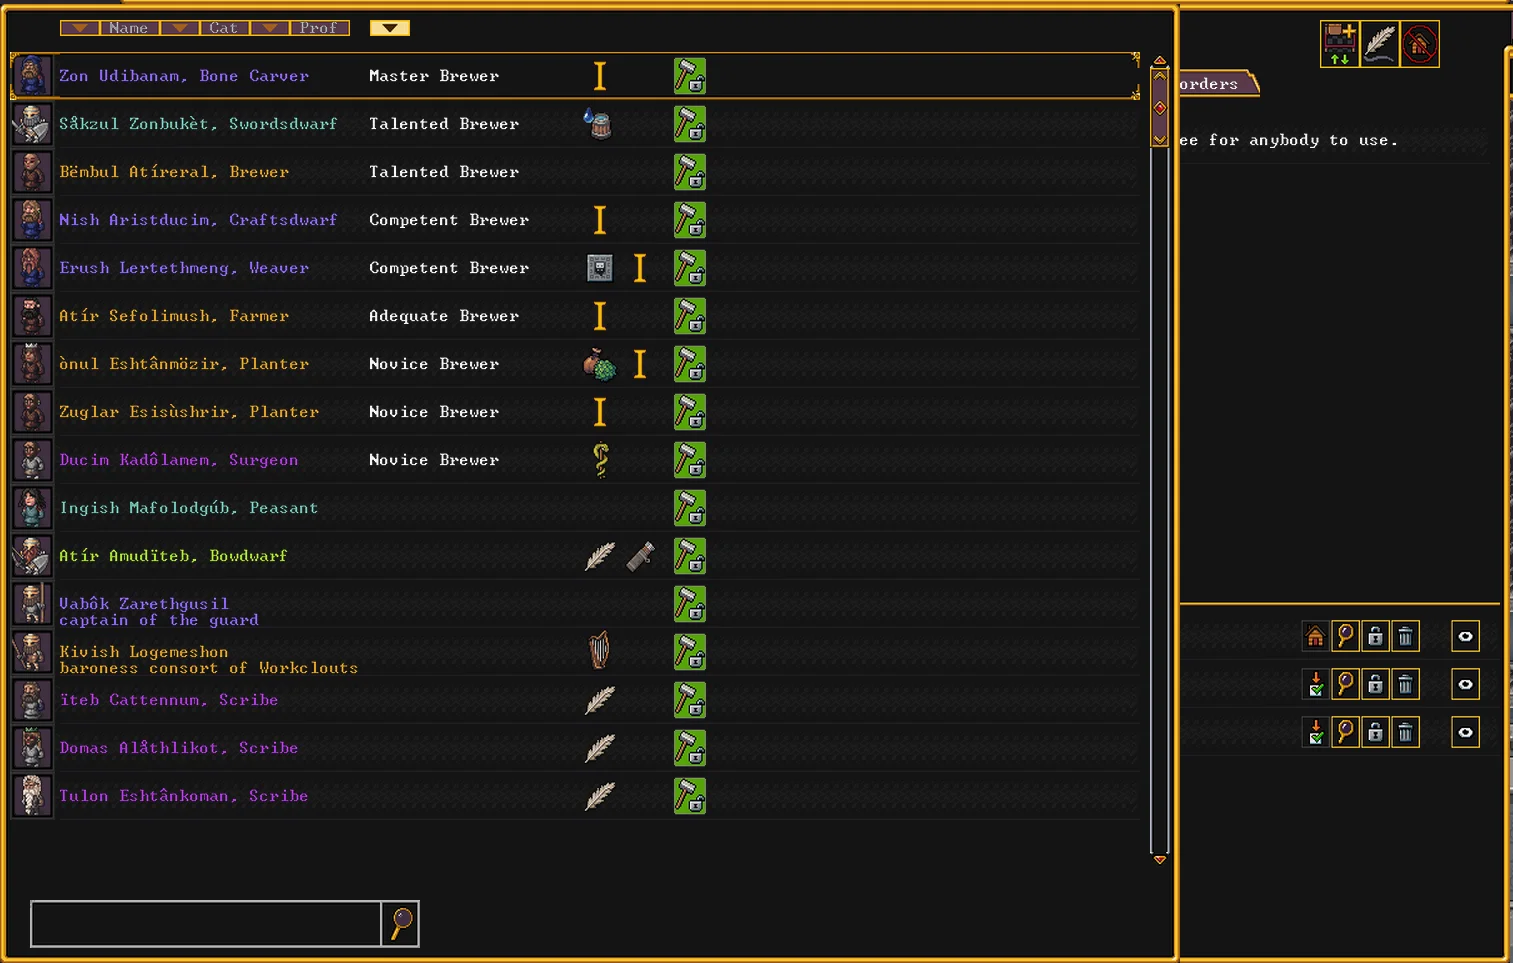The height and width of the screenshot is (963, 1513).
Task: Select the dwarf name Vabôk Zarethgusil, captain of the guard
Action: [x=159, y=612]
